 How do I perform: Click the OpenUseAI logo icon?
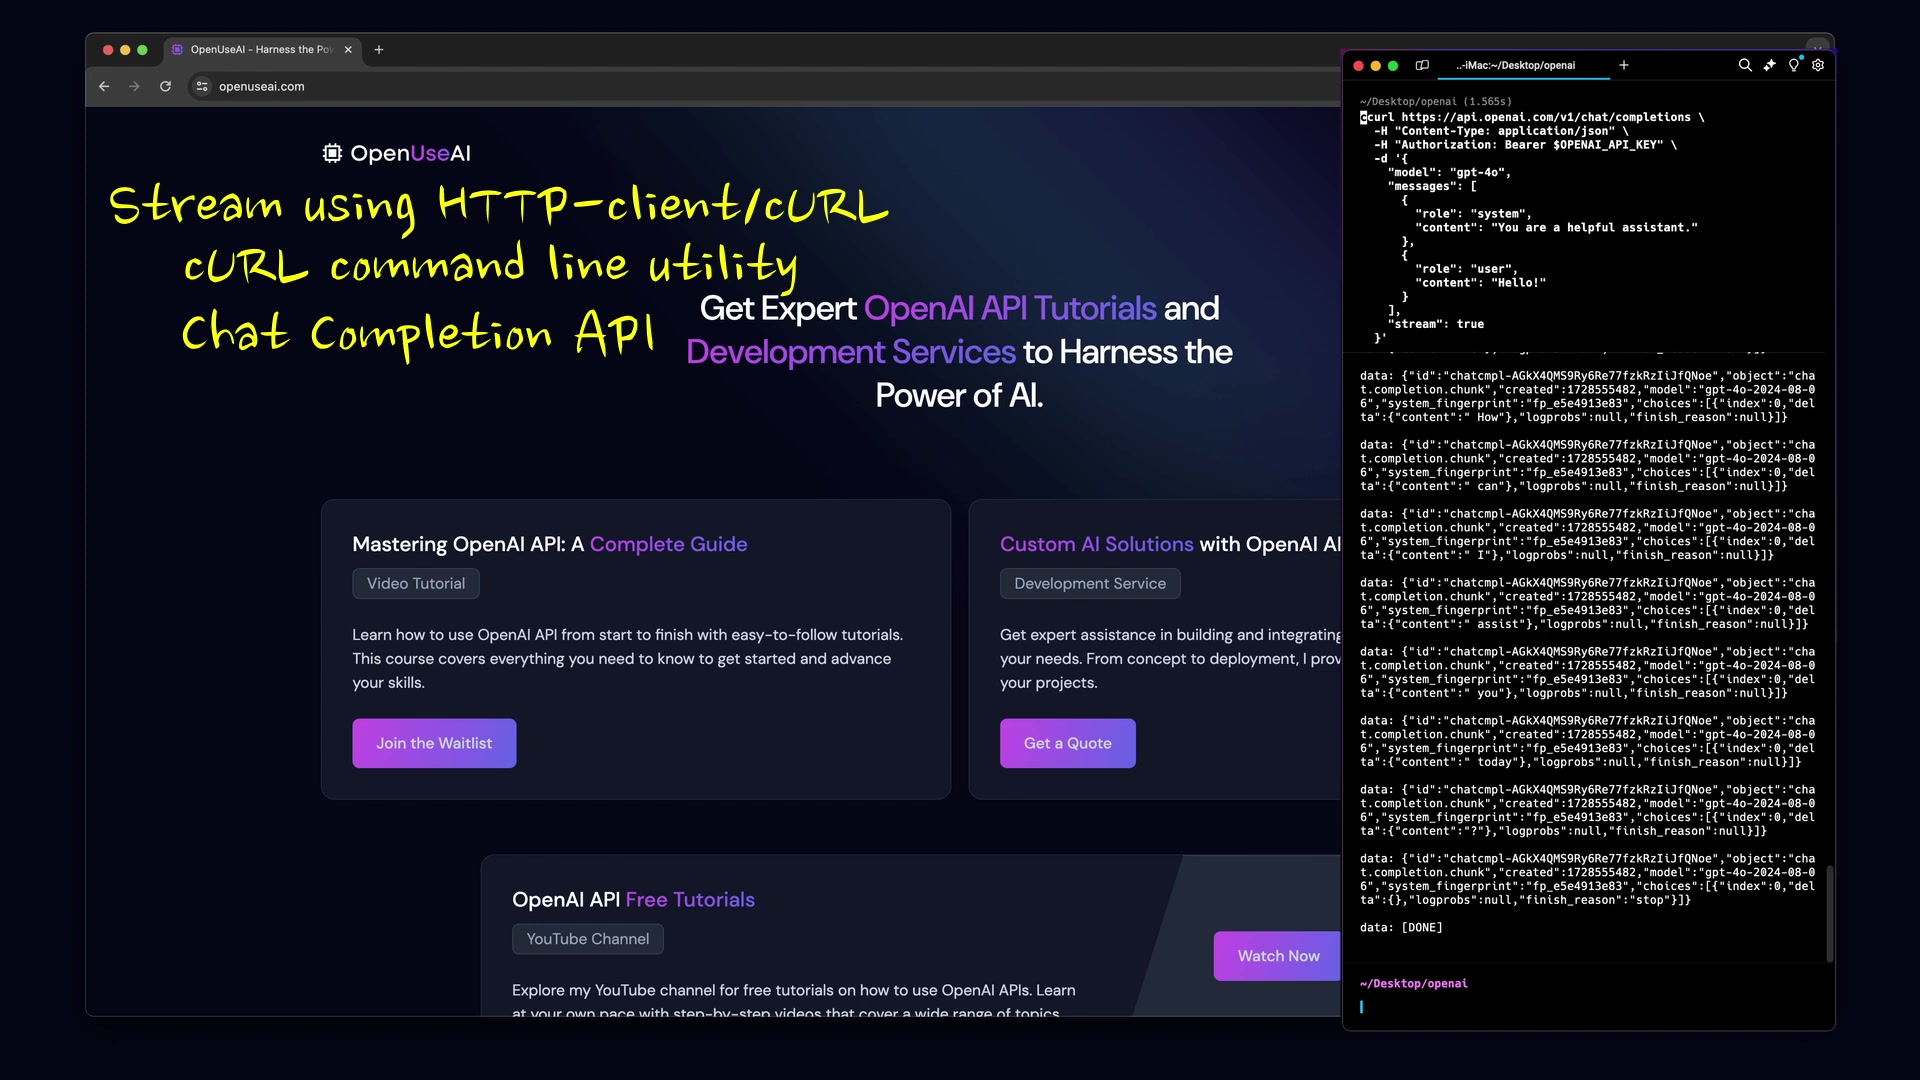point(330,153)
